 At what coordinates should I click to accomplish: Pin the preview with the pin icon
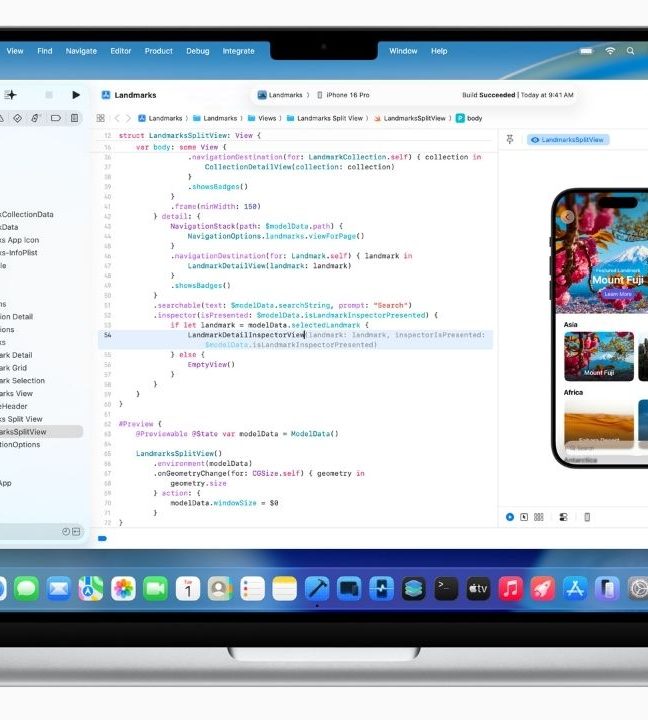click(510, 140)
